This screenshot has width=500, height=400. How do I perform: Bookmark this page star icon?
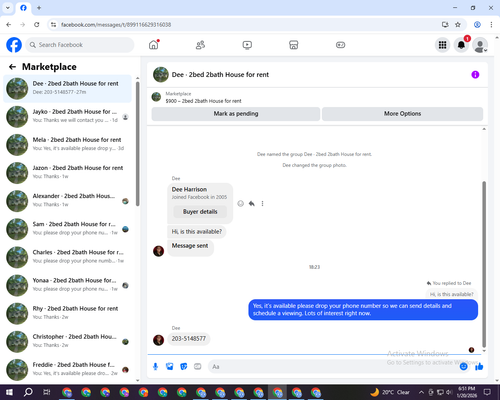458,25
